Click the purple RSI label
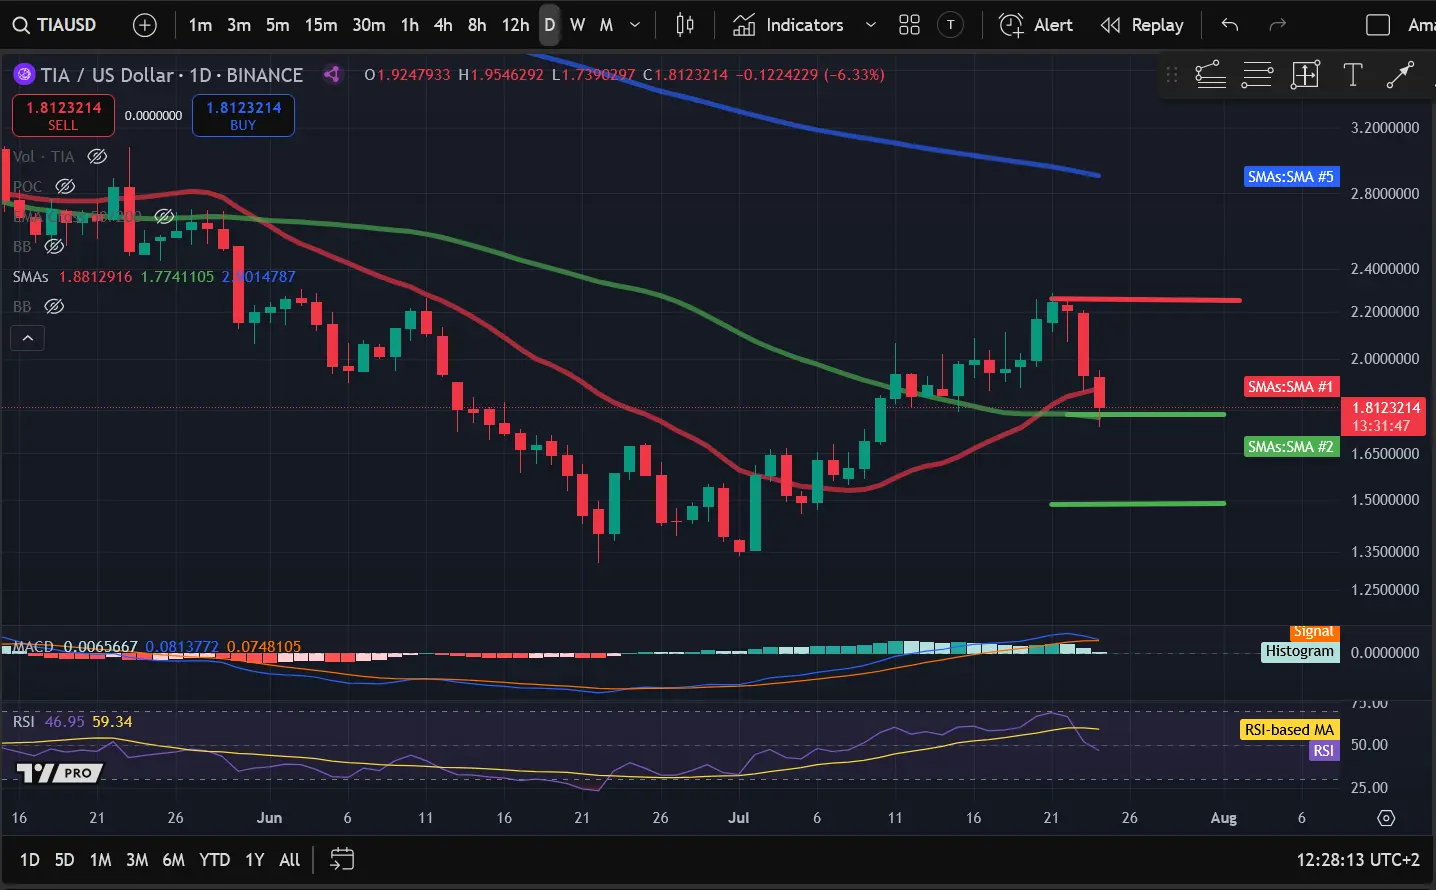Screen dimensions: 1436x890 point(1323,751)
